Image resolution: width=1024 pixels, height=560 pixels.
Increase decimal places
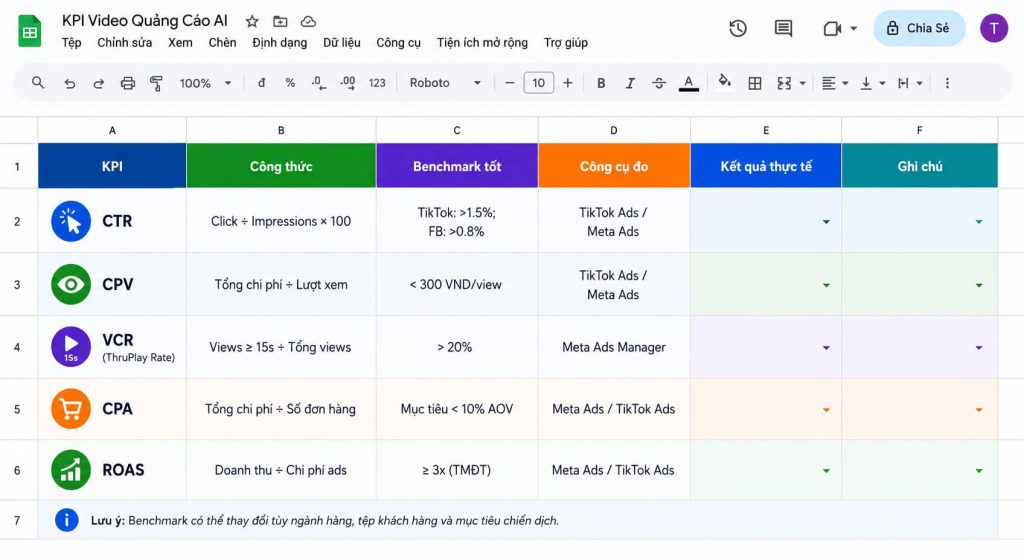pyautogui.click(x=347, y=83)
